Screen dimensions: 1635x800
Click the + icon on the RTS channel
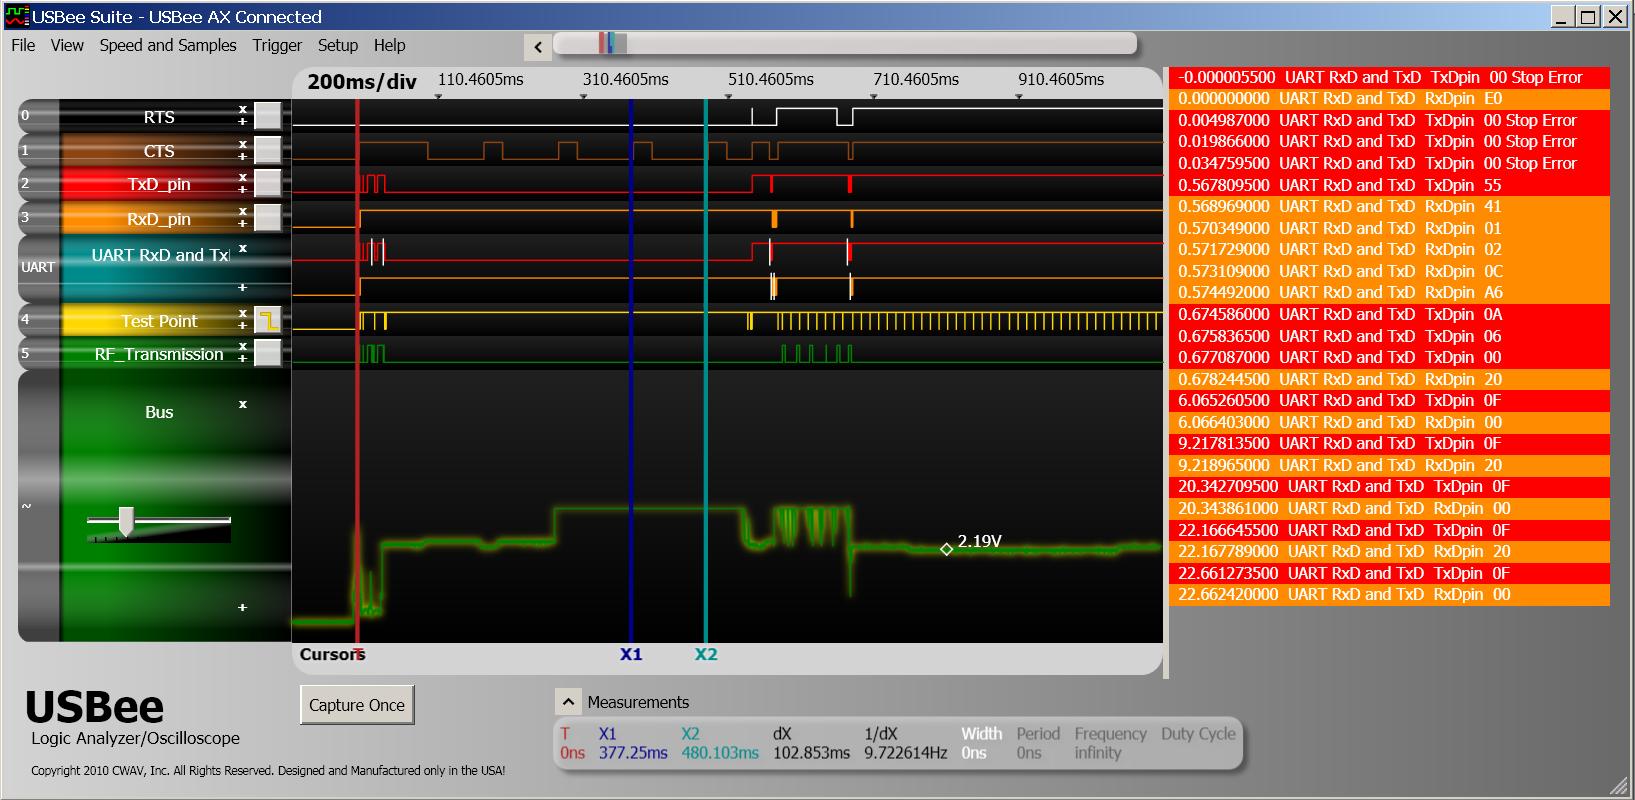point(242,122)
